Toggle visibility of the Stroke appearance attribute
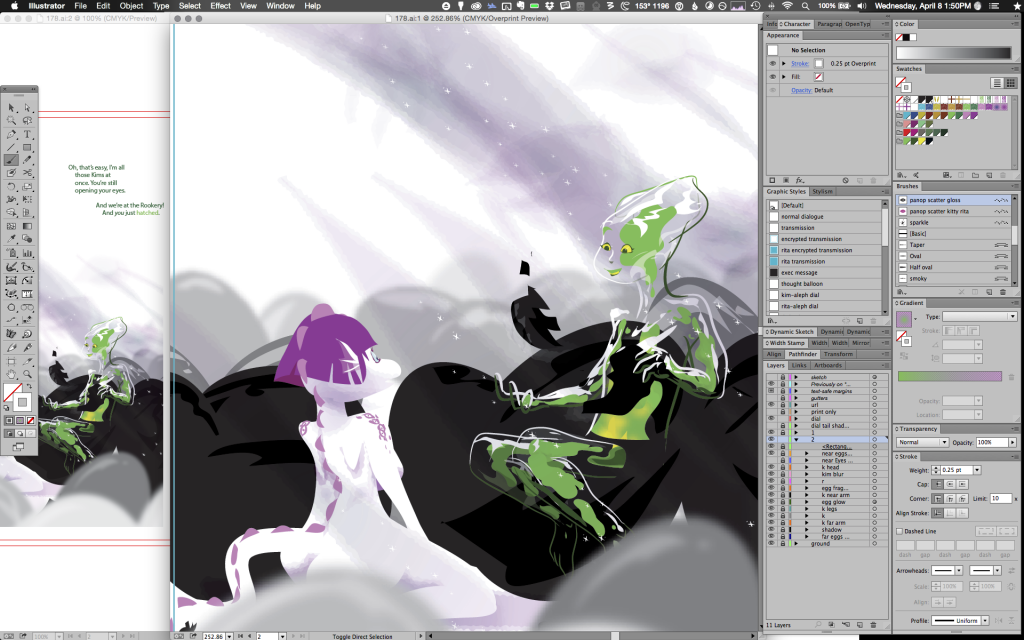The width and height of the screenshot is (1024, 640). click(x=772, y=63)
